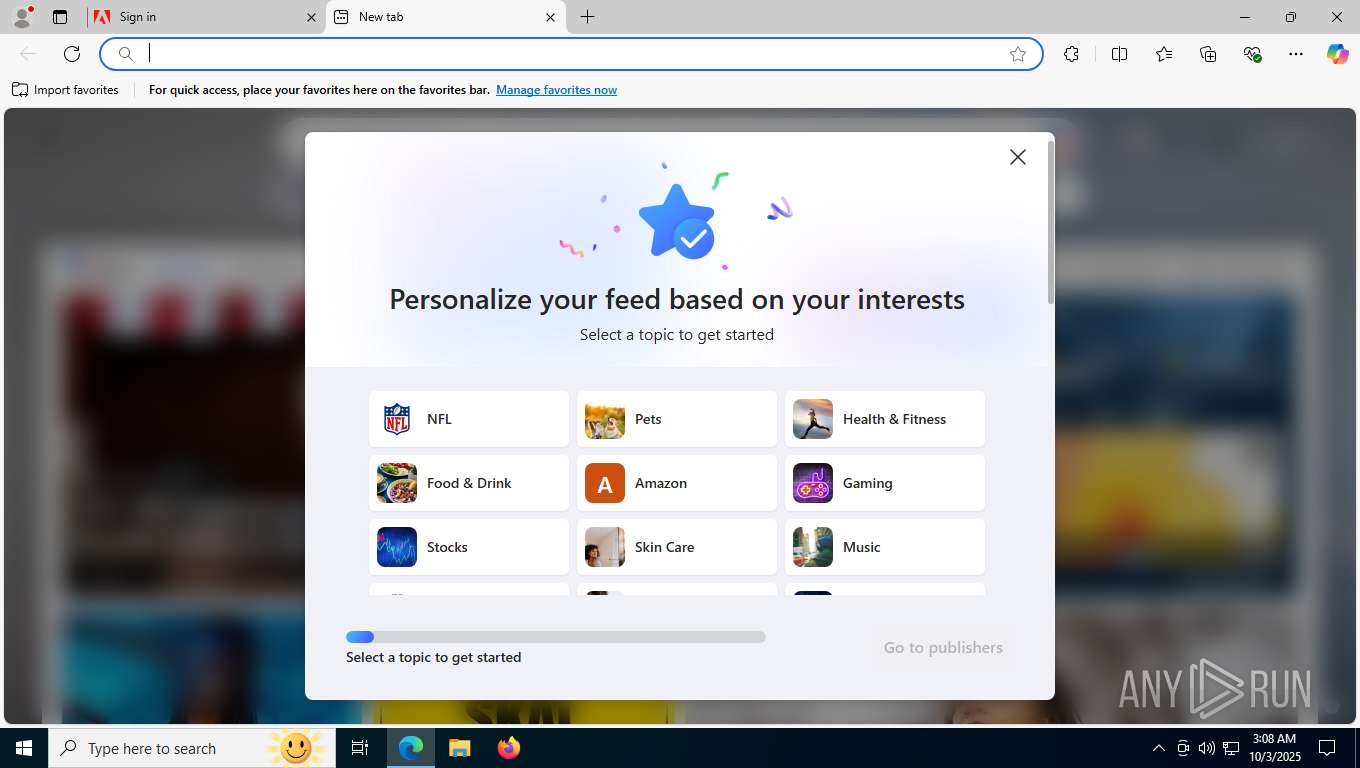Click the dialog vertical scrollbar

(x=1050, y=222)
